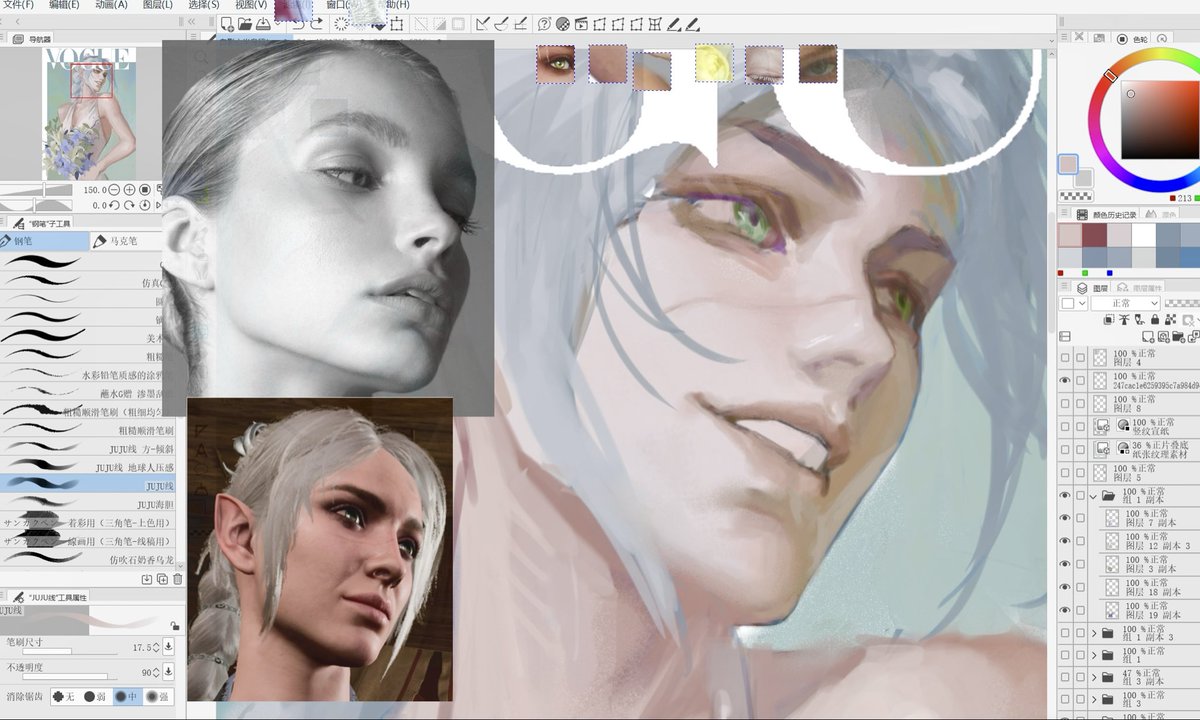Viewport: 1200px width, 720px height.
Task: Reset rotation in the navigator
Action: tap(145, 205)
